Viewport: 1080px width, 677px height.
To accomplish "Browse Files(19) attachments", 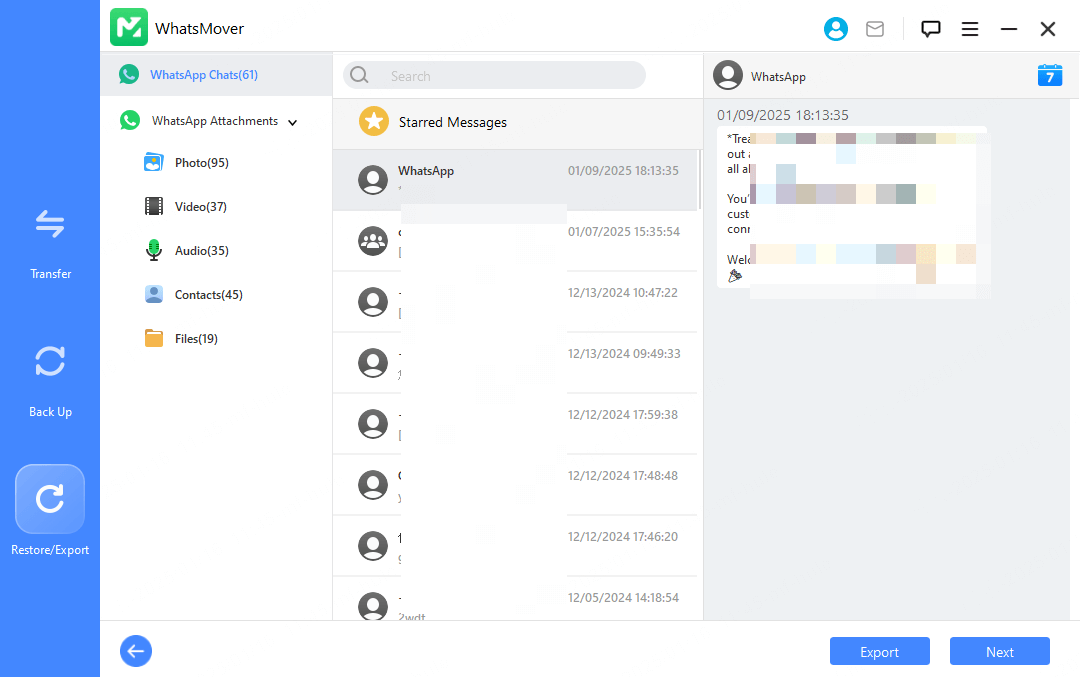I will 196,339.
